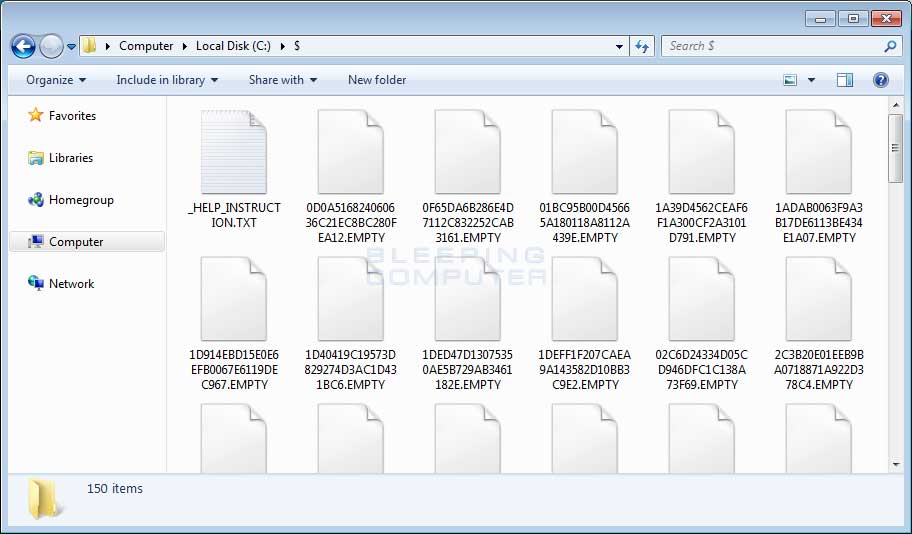912x534 pixels.
Task: Click the scroll down arrow
Action: click(x=895, y=464)
